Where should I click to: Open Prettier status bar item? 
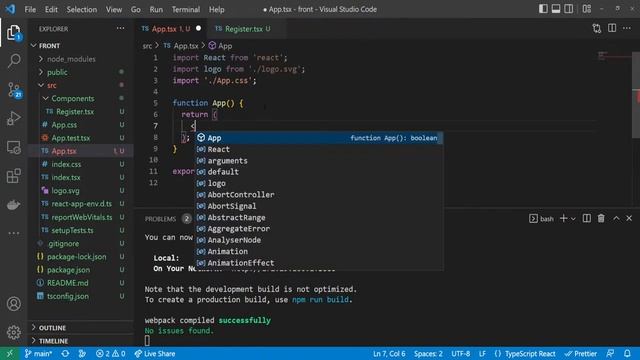coord(580,353)
